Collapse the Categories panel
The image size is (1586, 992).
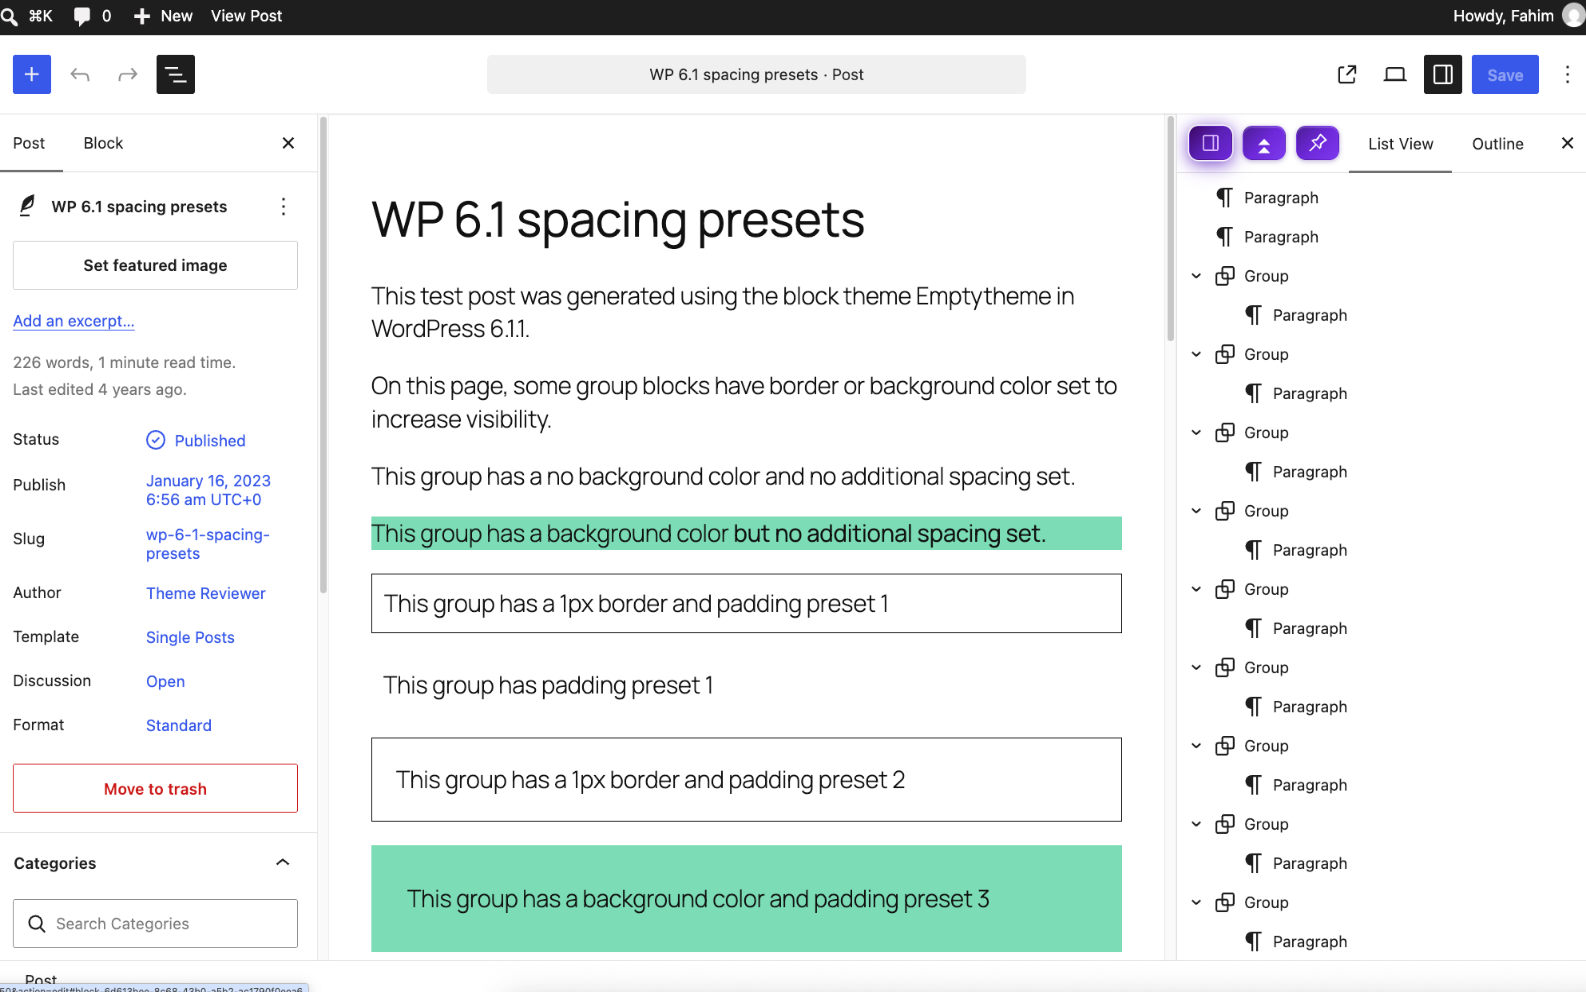[x=283, y=862]
